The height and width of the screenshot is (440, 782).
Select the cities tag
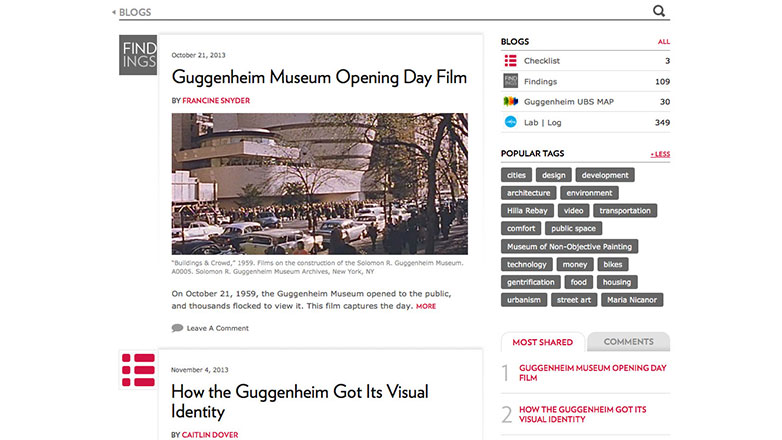click(x=516, y=175)
